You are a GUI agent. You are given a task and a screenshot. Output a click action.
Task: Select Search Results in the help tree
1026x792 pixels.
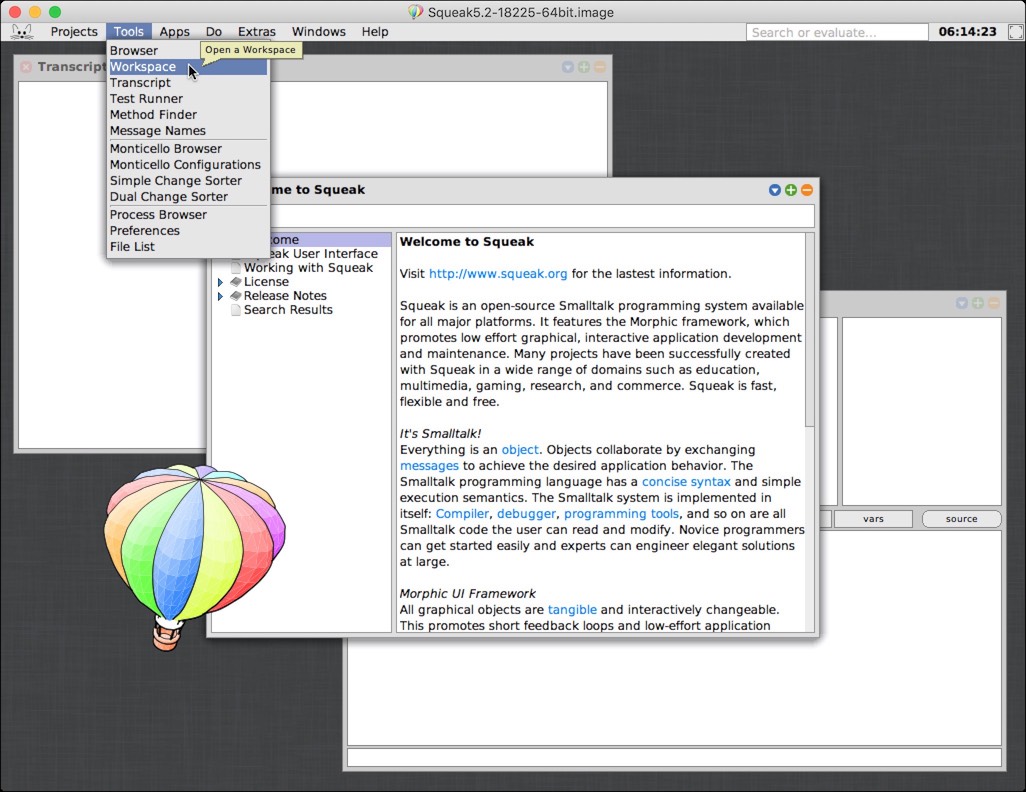click(288, 310)
